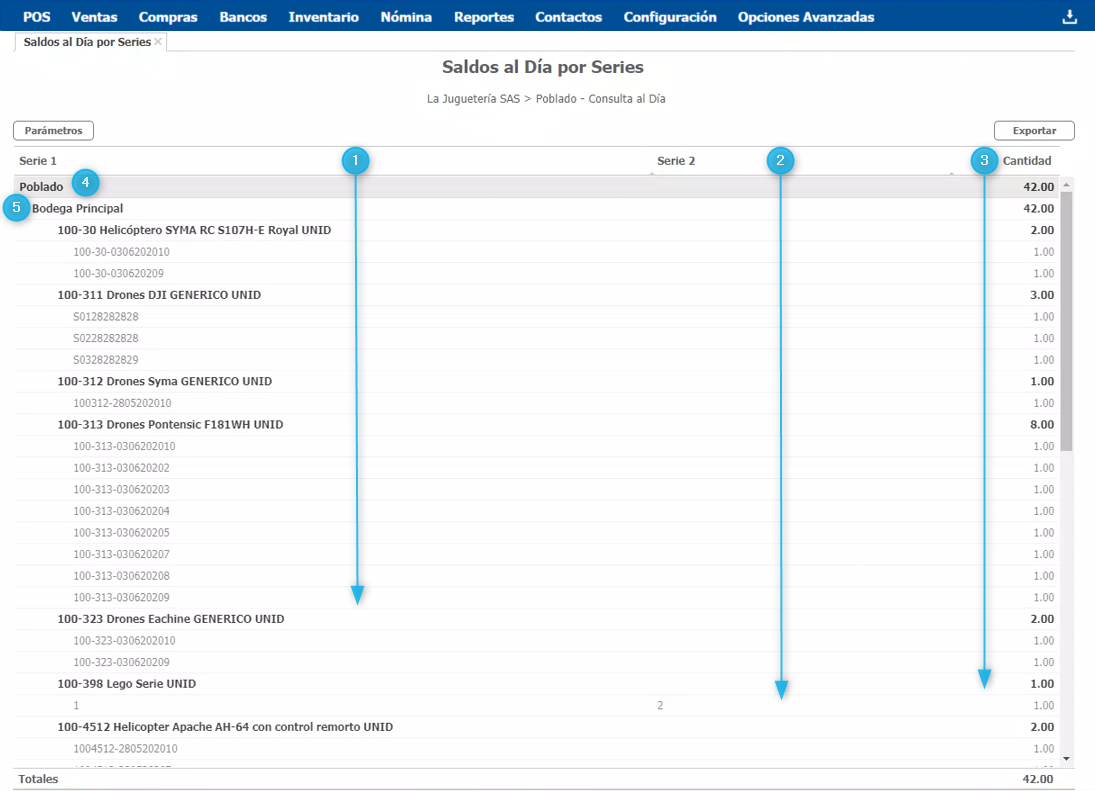1095x791 pixels.
Task: Click numbered marker 3 badge
Action: (x=985, y=160)
